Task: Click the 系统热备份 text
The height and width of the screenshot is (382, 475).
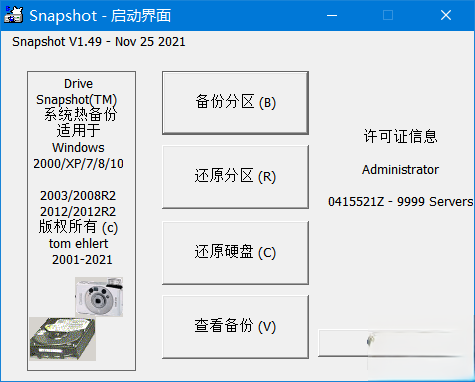Action: [x=80, y=115]
